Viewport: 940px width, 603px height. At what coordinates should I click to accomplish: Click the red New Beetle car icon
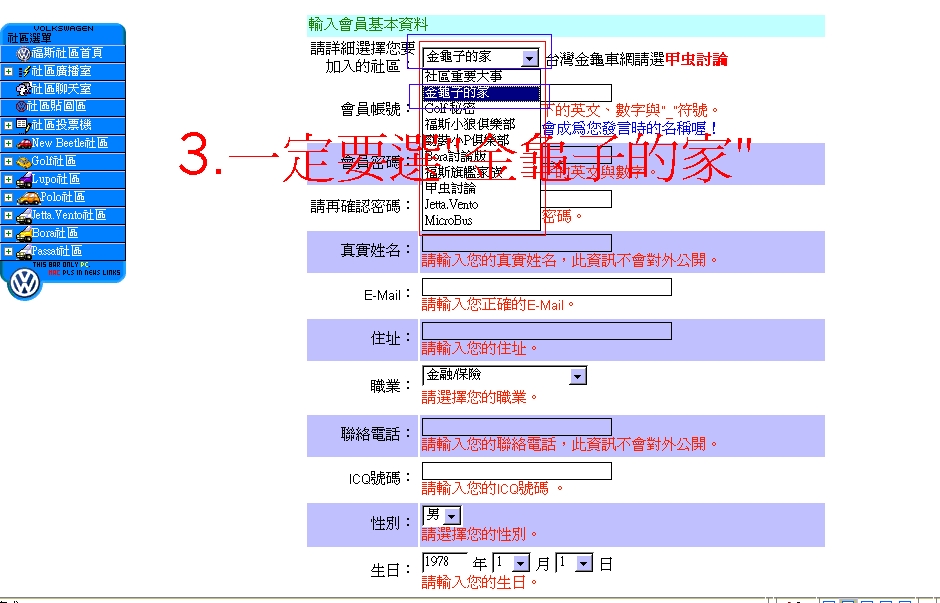pyautogui.click(x=23, y=143)
